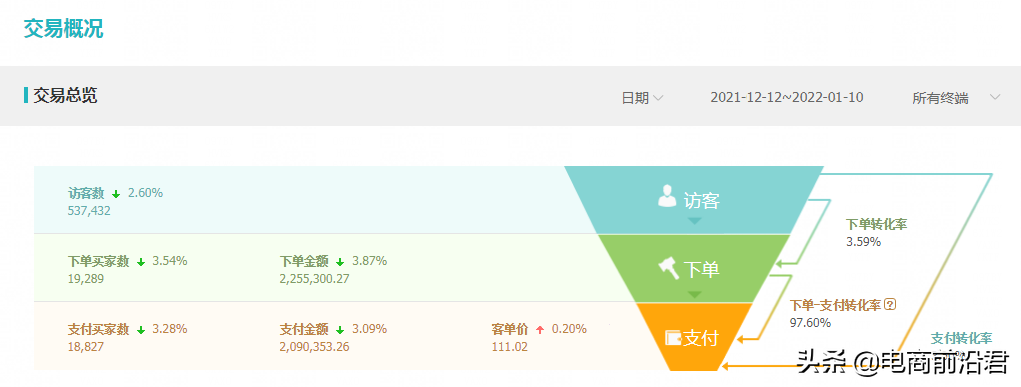Click the 下单转化率 label
This screenshot has width=1021, height=387.
[876, 225]
